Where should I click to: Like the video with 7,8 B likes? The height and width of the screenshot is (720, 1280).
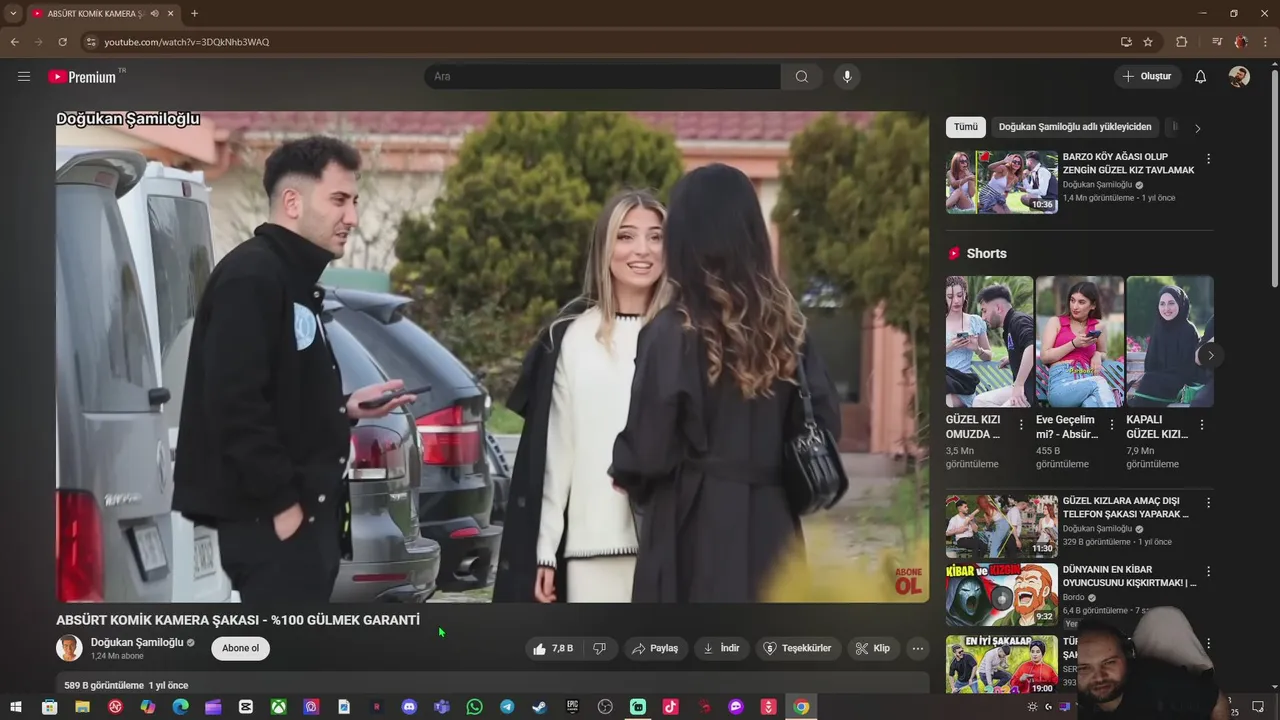[553, 649]
